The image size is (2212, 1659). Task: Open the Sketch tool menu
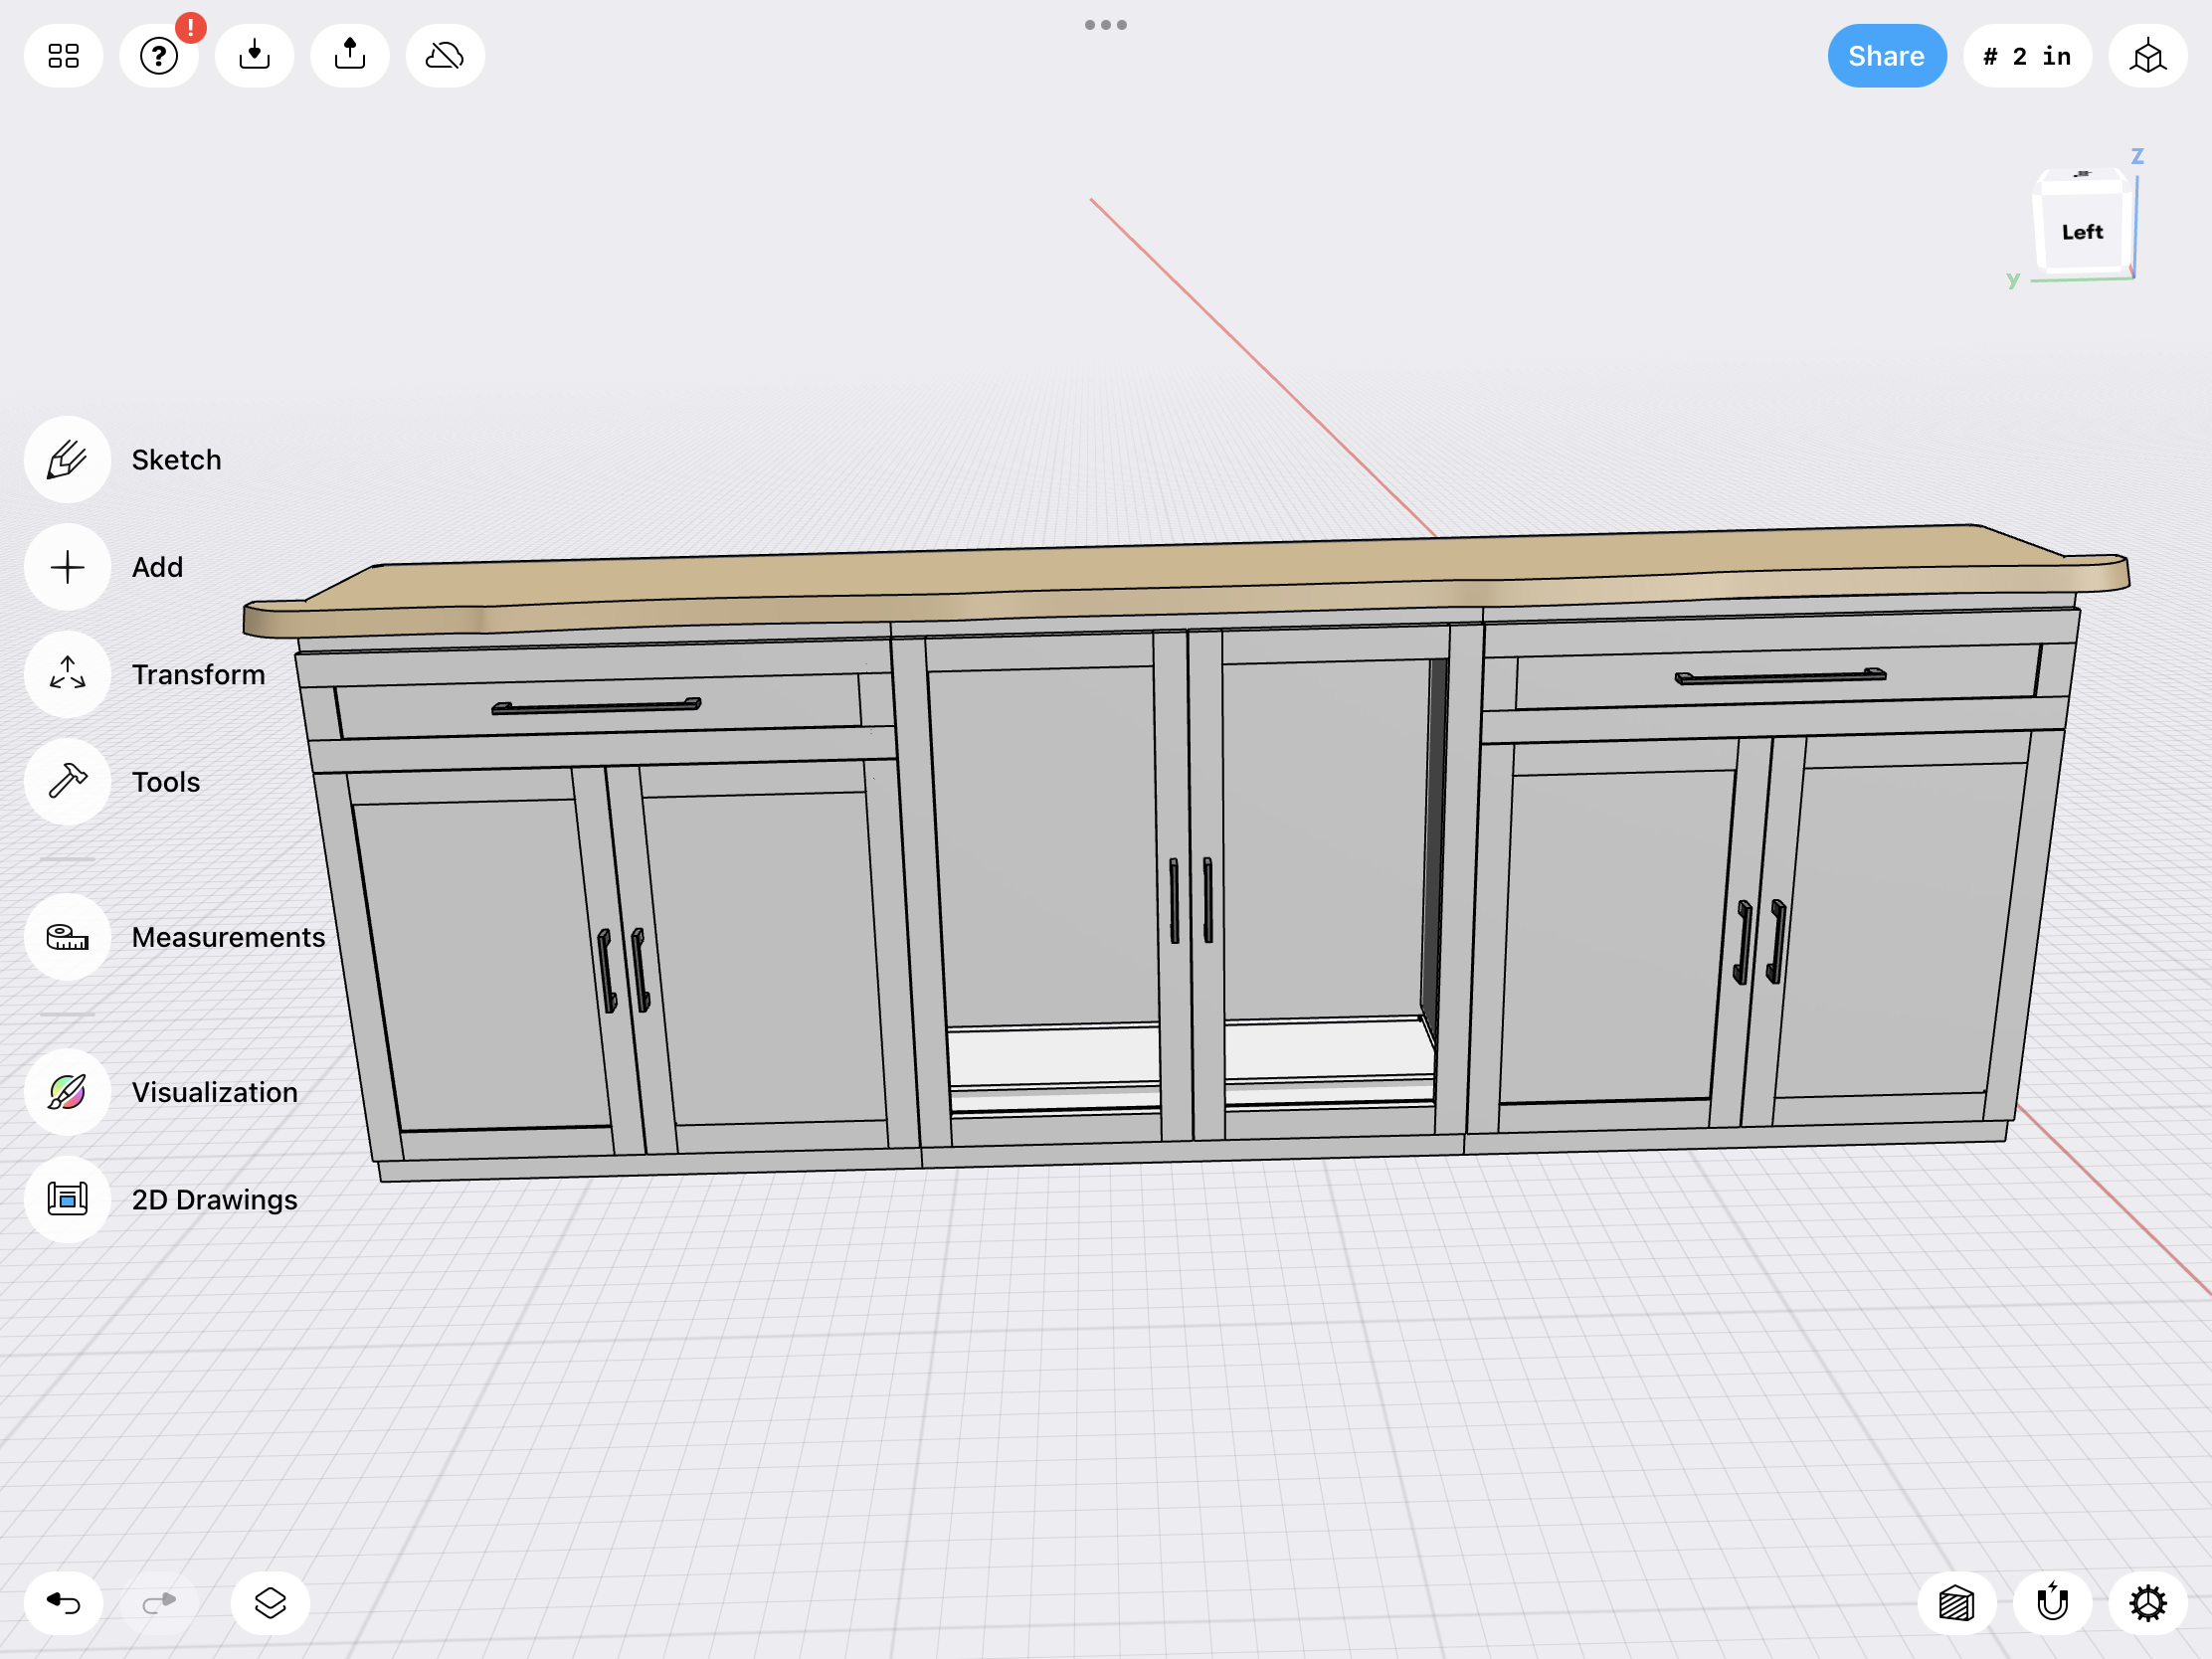click(x=67, y=460)
